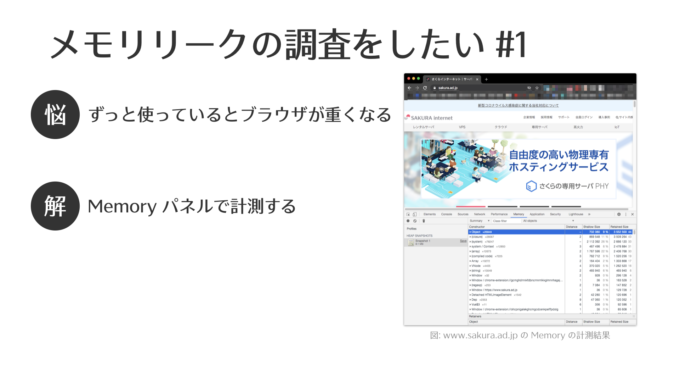Screen dimensions: 680x383
Task: Bookmark the page with the star icon
Action: click(x=536, y=88)
